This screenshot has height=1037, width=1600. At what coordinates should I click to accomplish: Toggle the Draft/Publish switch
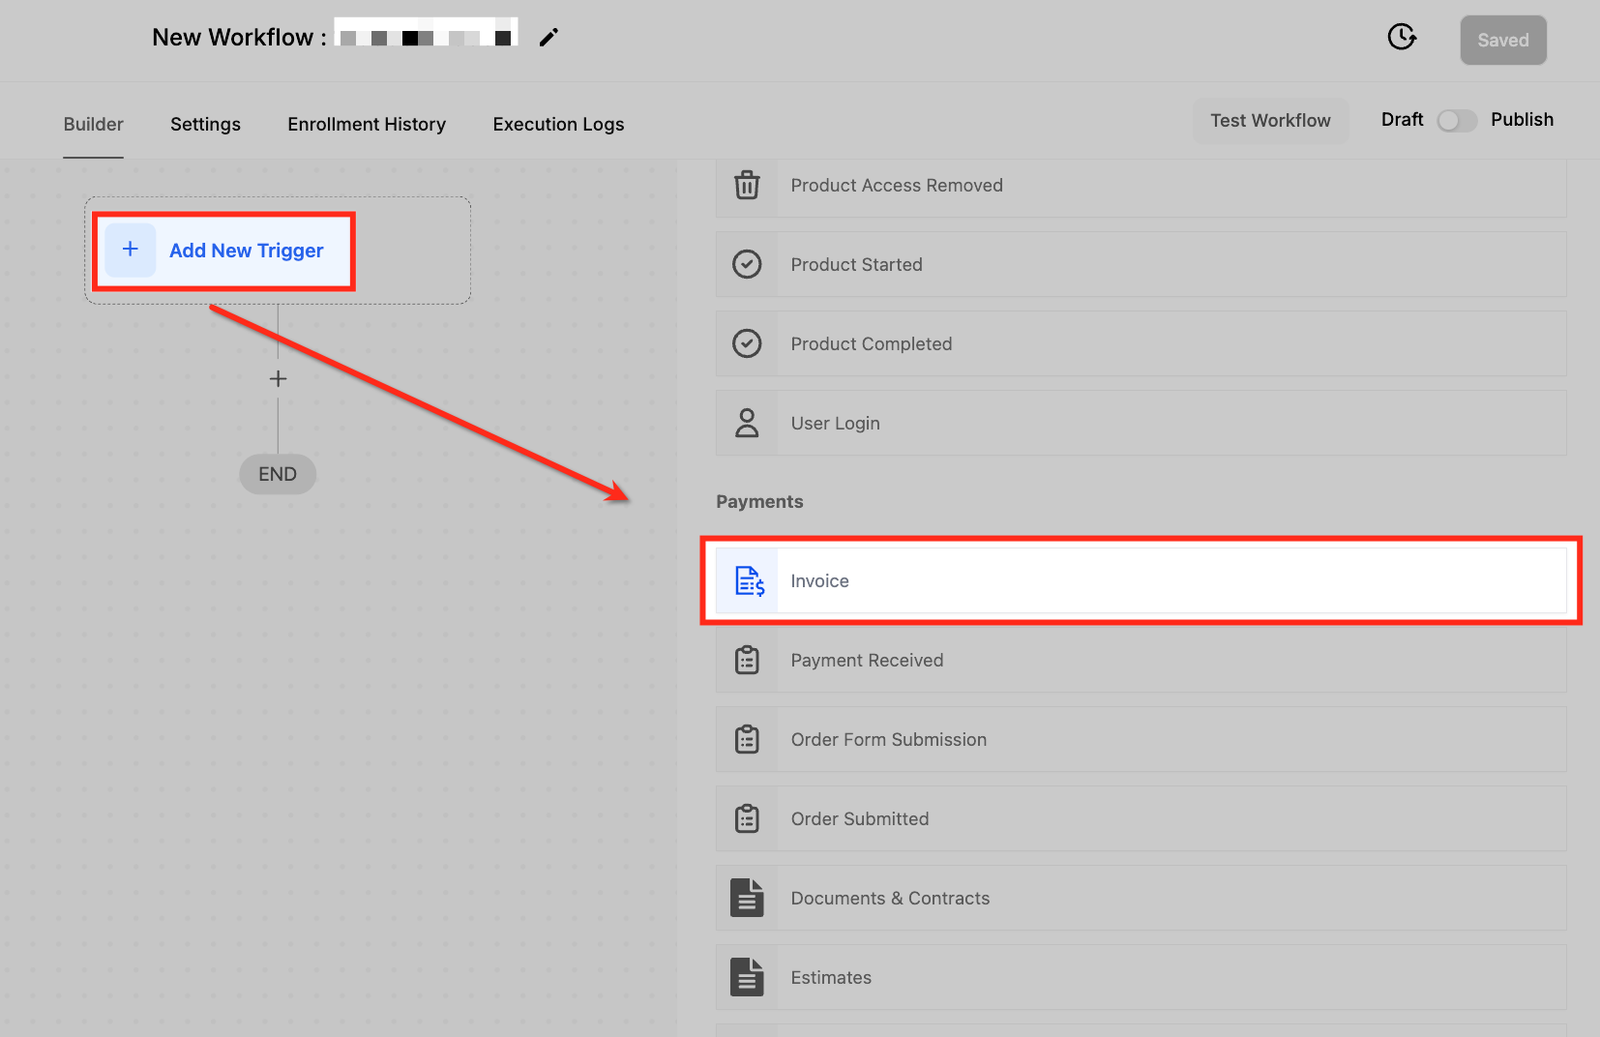click(1456, 121)
